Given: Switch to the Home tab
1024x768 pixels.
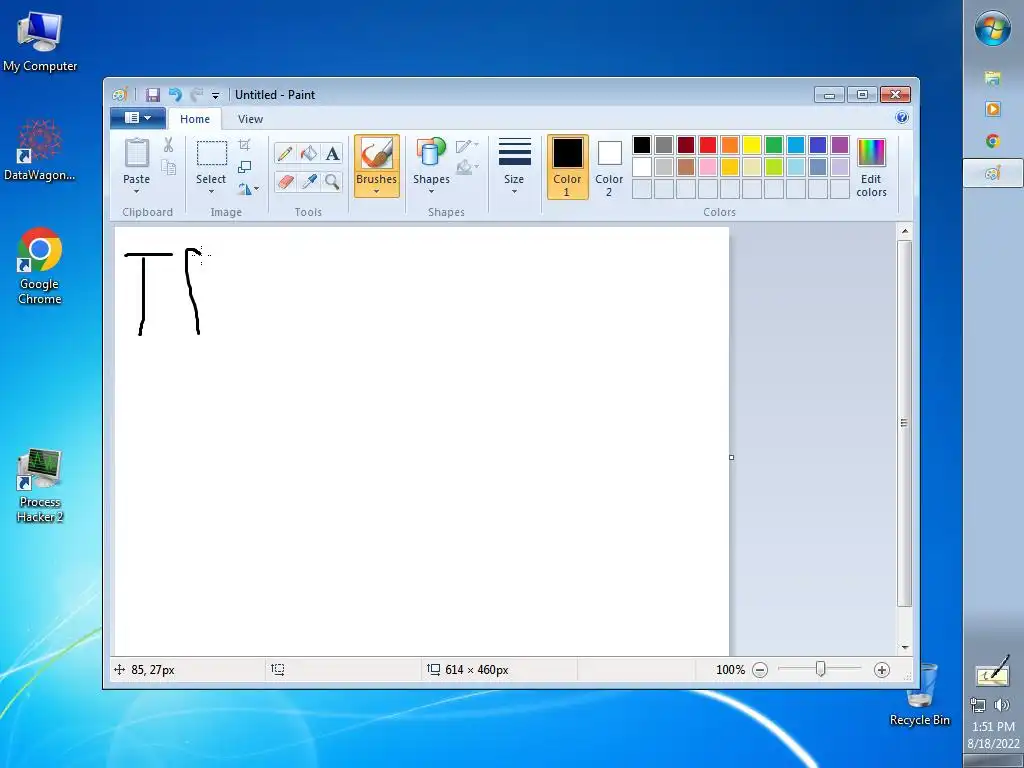Looking at the screenshot, I should (195, 120).
